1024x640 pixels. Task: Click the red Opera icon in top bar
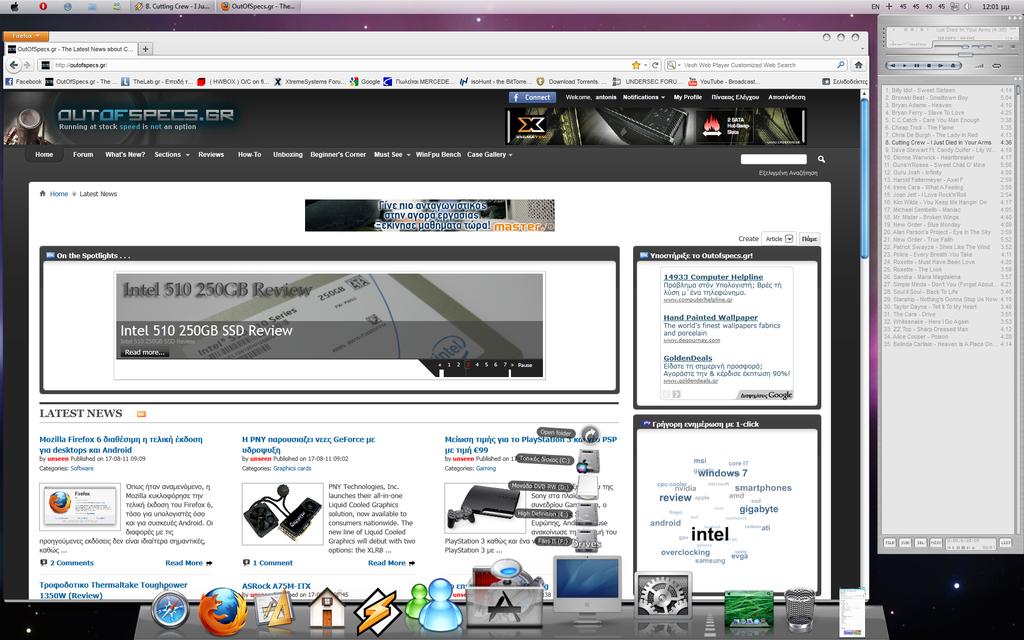click(43, 7)
